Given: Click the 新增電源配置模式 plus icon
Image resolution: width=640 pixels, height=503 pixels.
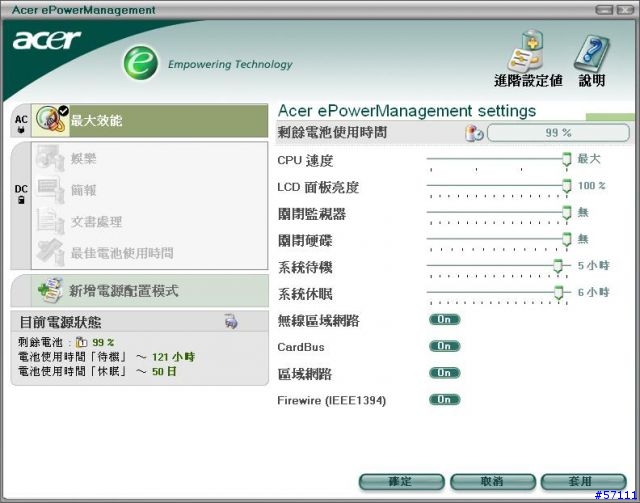Looking at the screenshot, I should point(50,290).
